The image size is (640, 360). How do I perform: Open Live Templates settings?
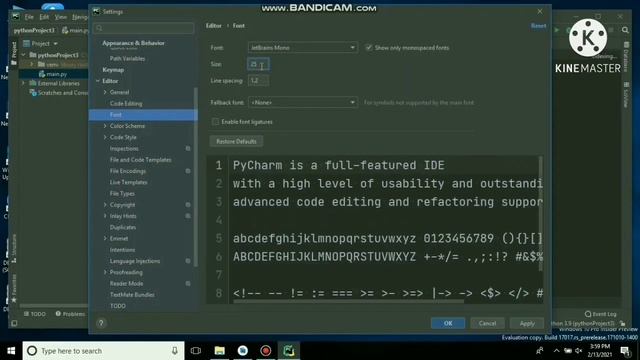[129, 182]
